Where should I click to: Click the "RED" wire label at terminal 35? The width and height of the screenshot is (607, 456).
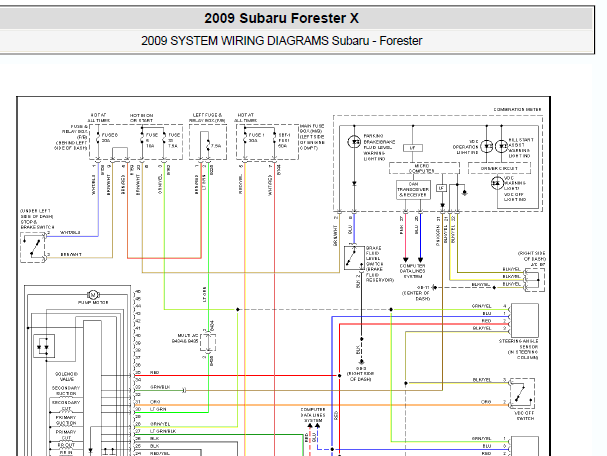(154, 372)
